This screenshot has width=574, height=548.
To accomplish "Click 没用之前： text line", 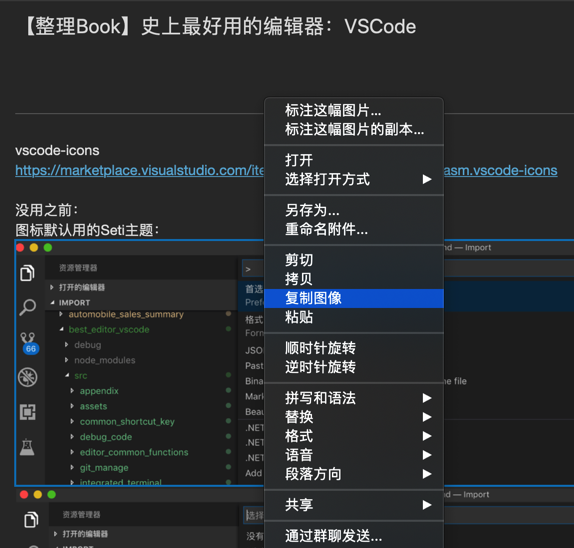I will coord(46,210).
